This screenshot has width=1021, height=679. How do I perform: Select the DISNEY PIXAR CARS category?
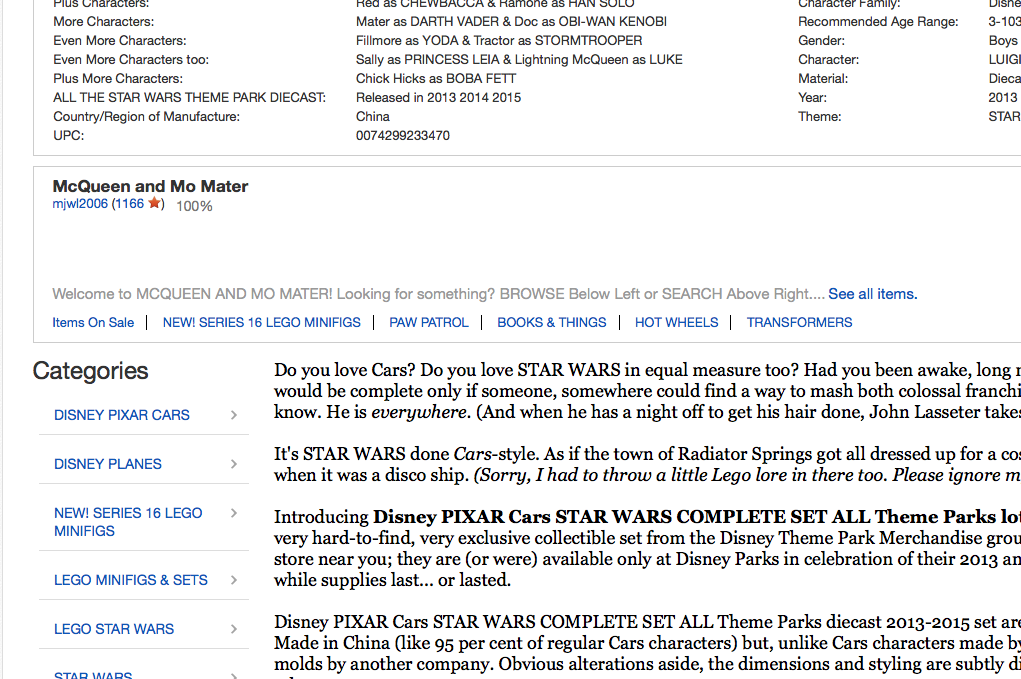pyautogui.click(x=122, y=415)
